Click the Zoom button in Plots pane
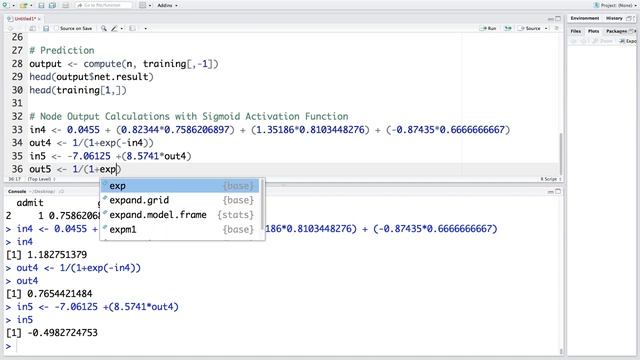This screenshot has width=640, height=360. (602, 41)
